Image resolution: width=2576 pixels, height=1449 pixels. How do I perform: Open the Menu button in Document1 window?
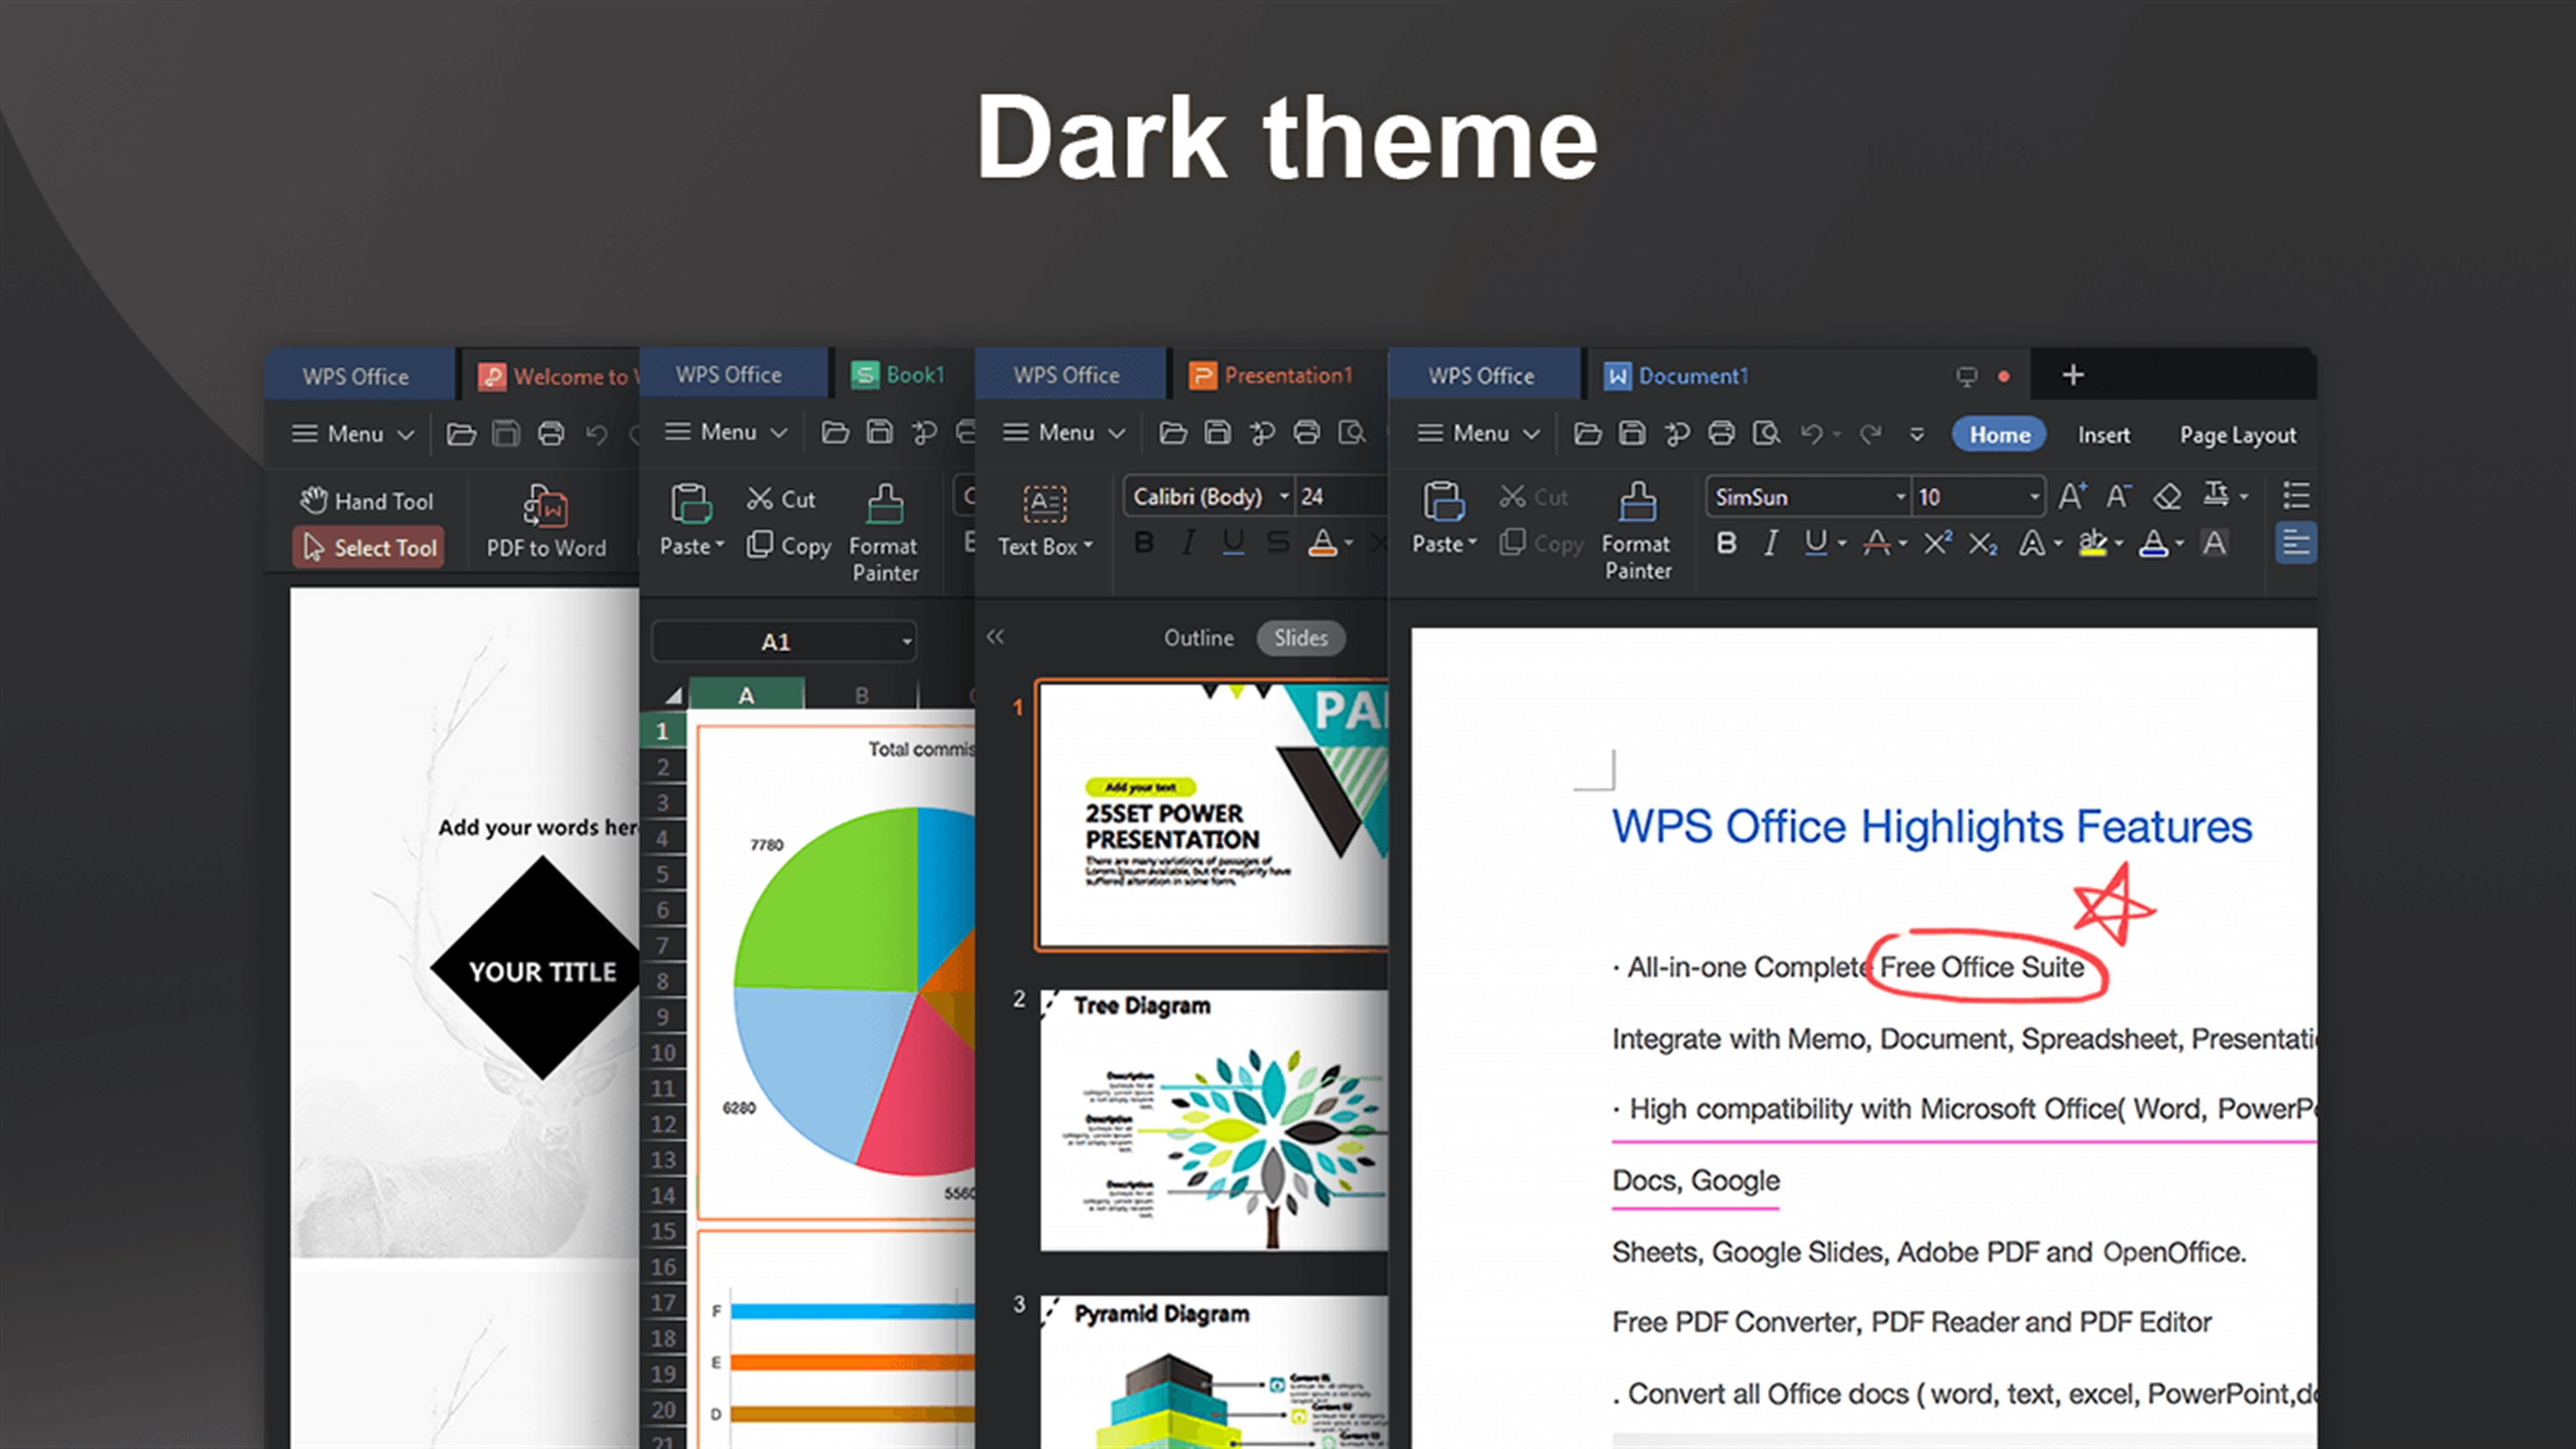coord(1478,433)
